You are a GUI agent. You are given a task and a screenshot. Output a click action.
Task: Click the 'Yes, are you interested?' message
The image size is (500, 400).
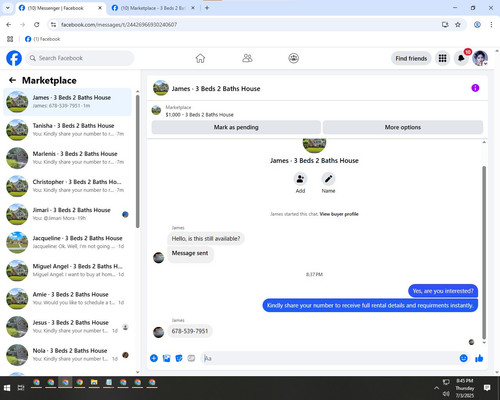(443, 291)
